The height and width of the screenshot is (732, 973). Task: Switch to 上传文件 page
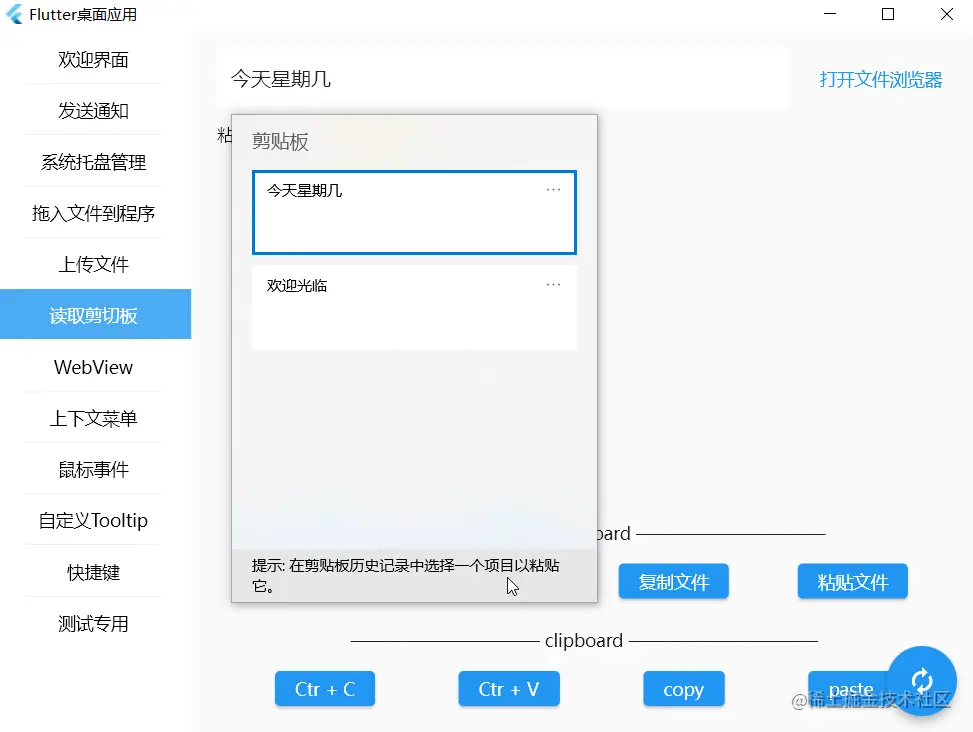coord(93,264)
